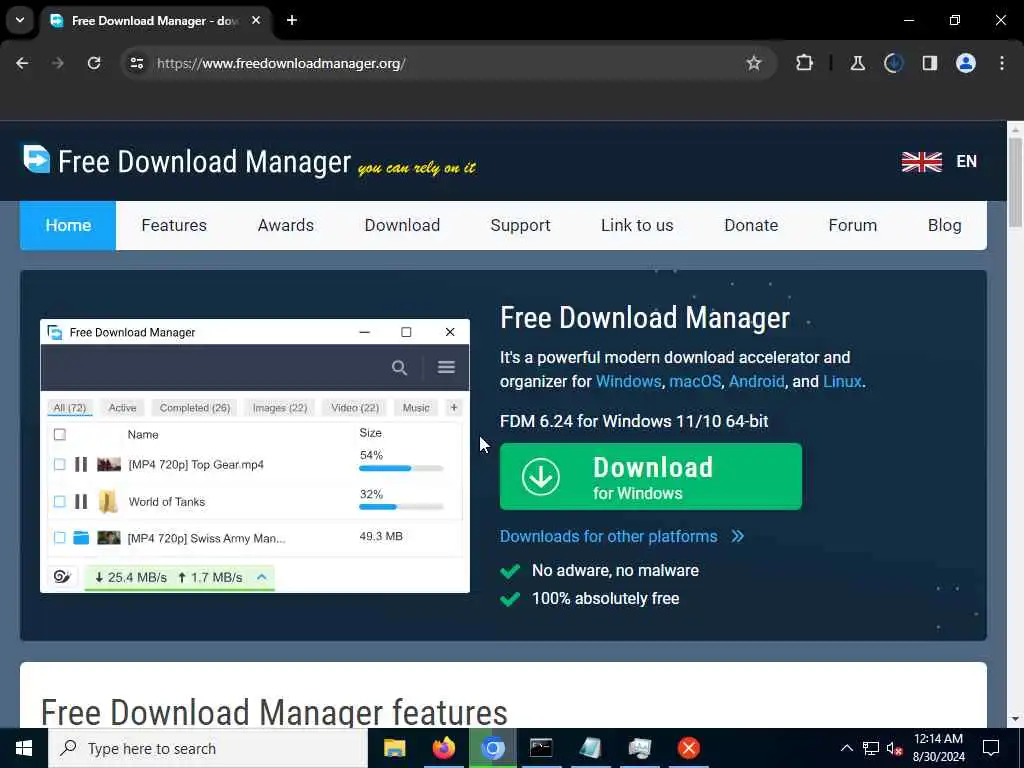The image size is (1024, 768).
Task: Show hidden system tray icons chevron
Action: click(846, 748)
